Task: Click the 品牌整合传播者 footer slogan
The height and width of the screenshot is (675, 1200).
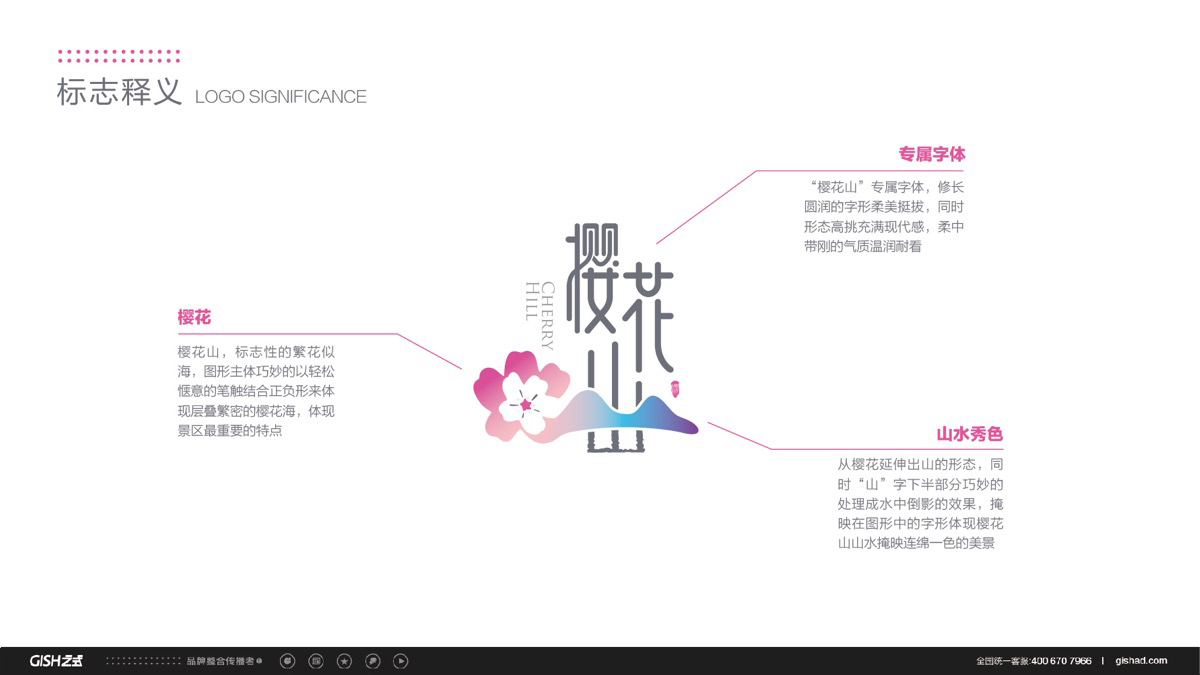Action: click(223, 661)
